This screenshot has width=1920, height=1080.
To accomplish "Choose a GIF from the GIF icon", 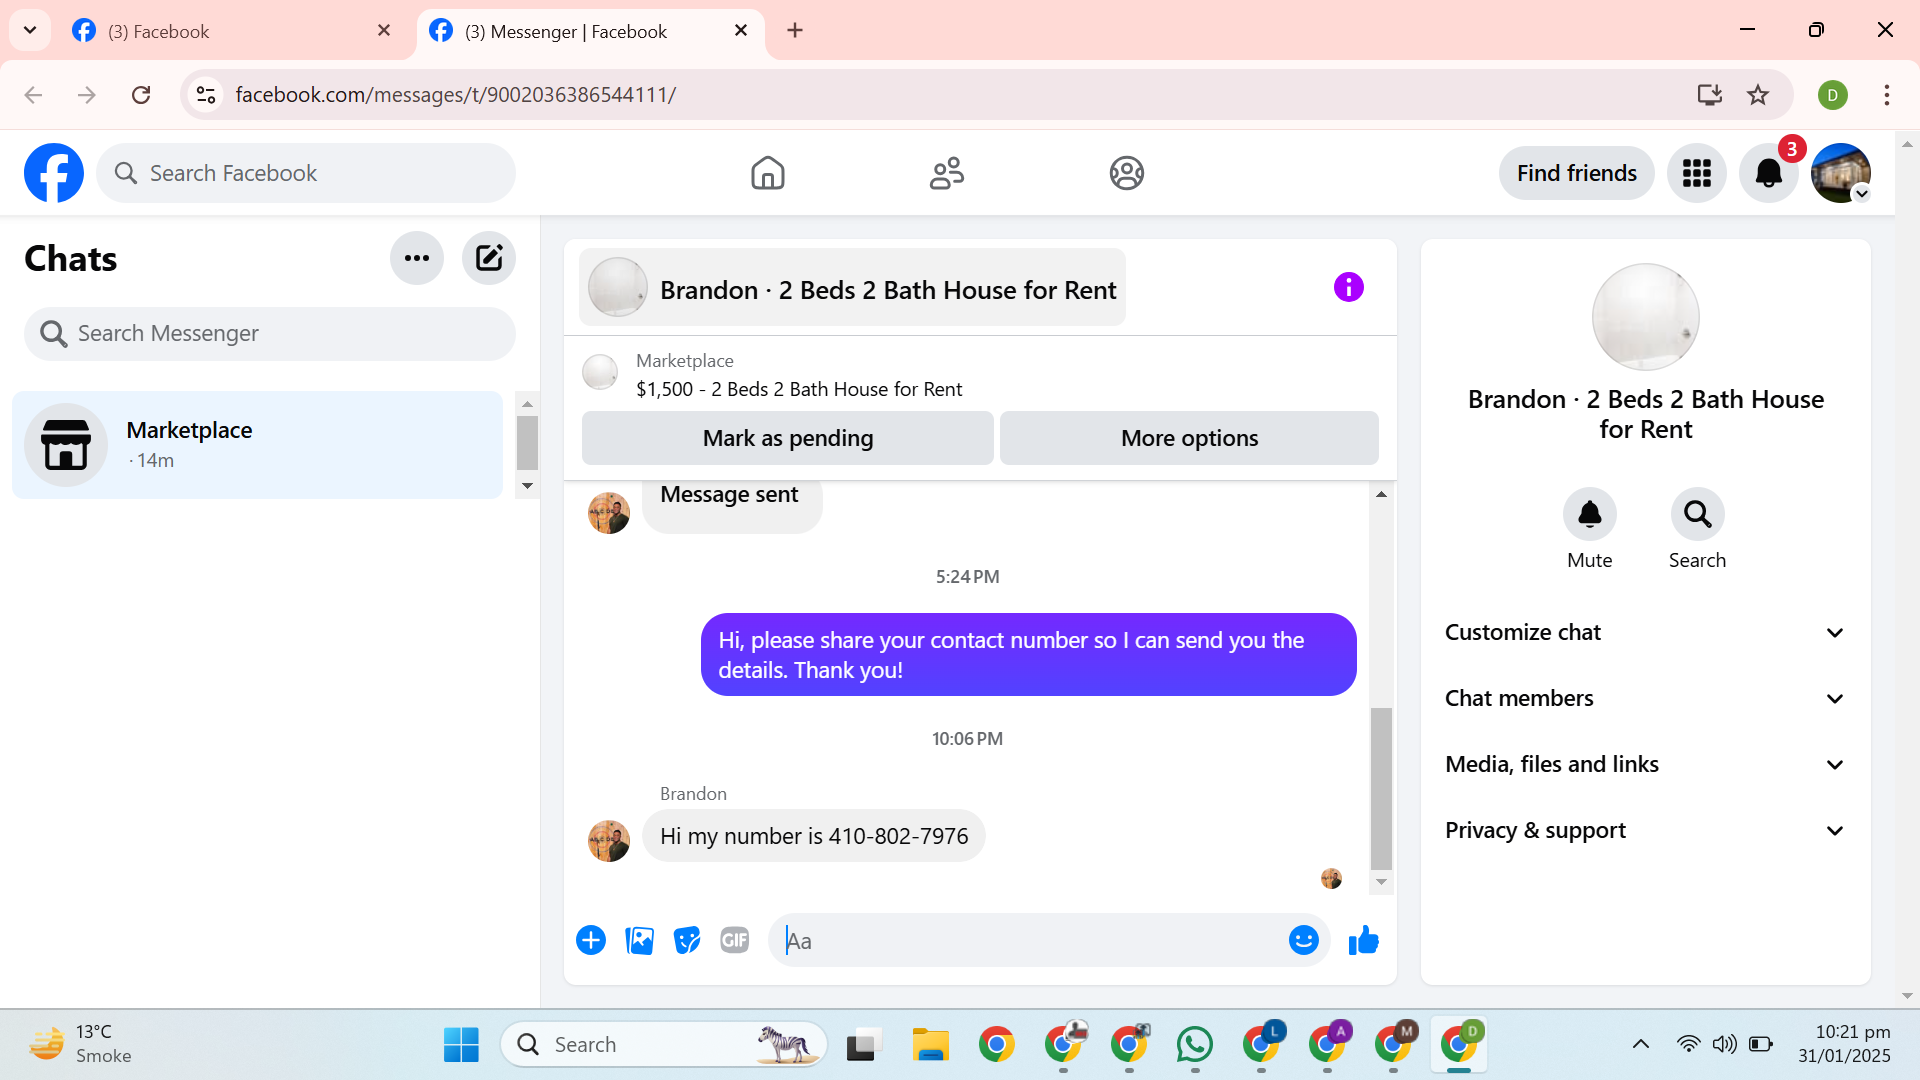I will coord(735,940).
